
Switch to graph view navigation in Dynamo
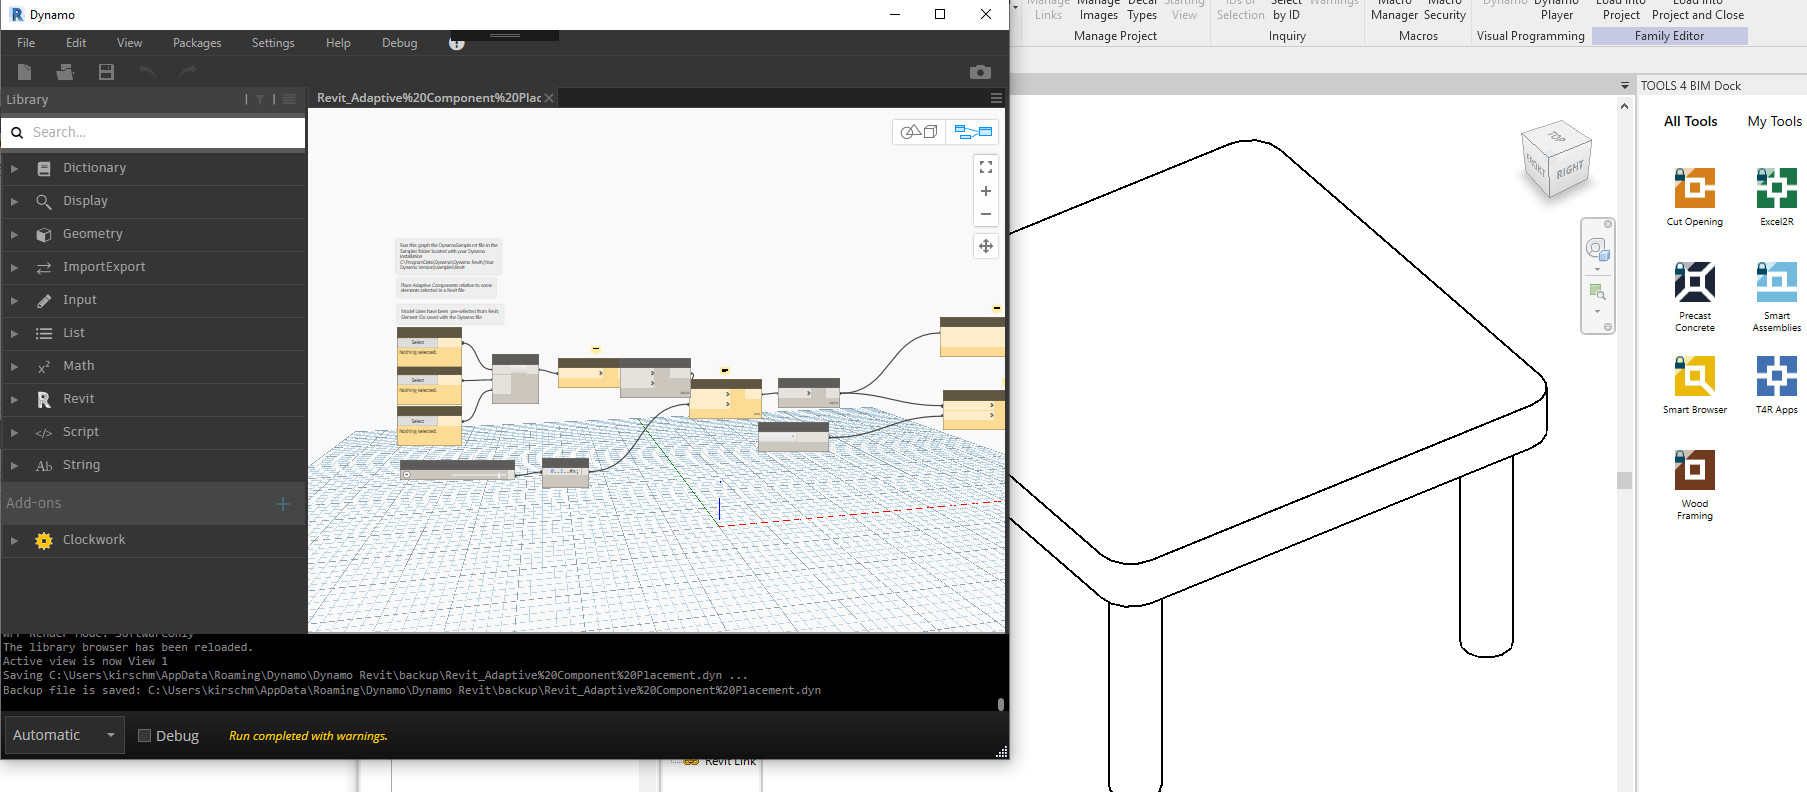pyautogui.click(x=973, y=132)
